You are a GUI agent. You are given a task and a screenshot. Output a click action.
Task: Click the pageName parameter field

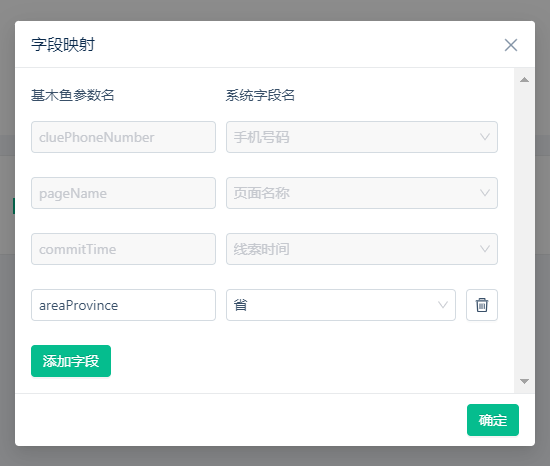click(123, 193)
